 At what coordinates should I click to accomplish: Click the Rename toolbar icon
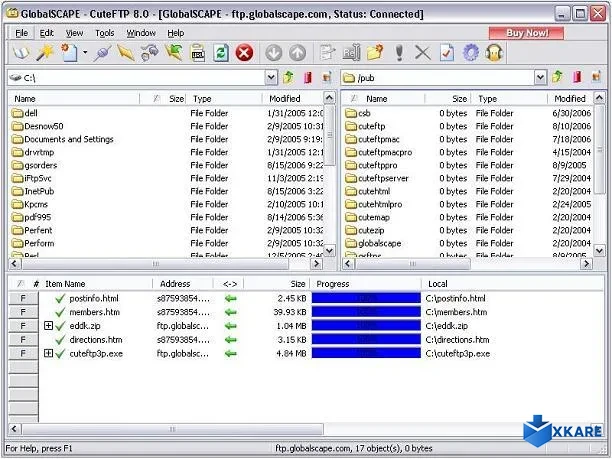click(351, 53)
